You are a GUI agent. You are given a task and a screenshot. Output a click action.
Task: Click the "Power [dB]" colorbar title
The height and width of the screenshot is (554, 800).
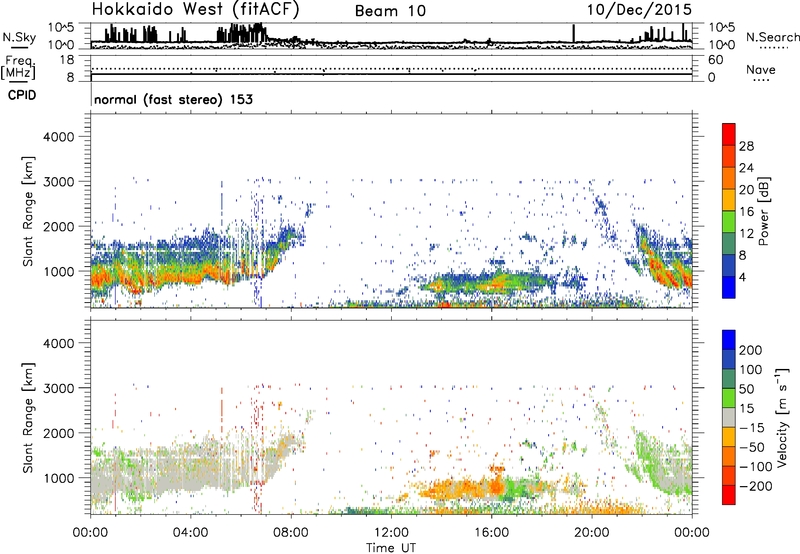764,211
